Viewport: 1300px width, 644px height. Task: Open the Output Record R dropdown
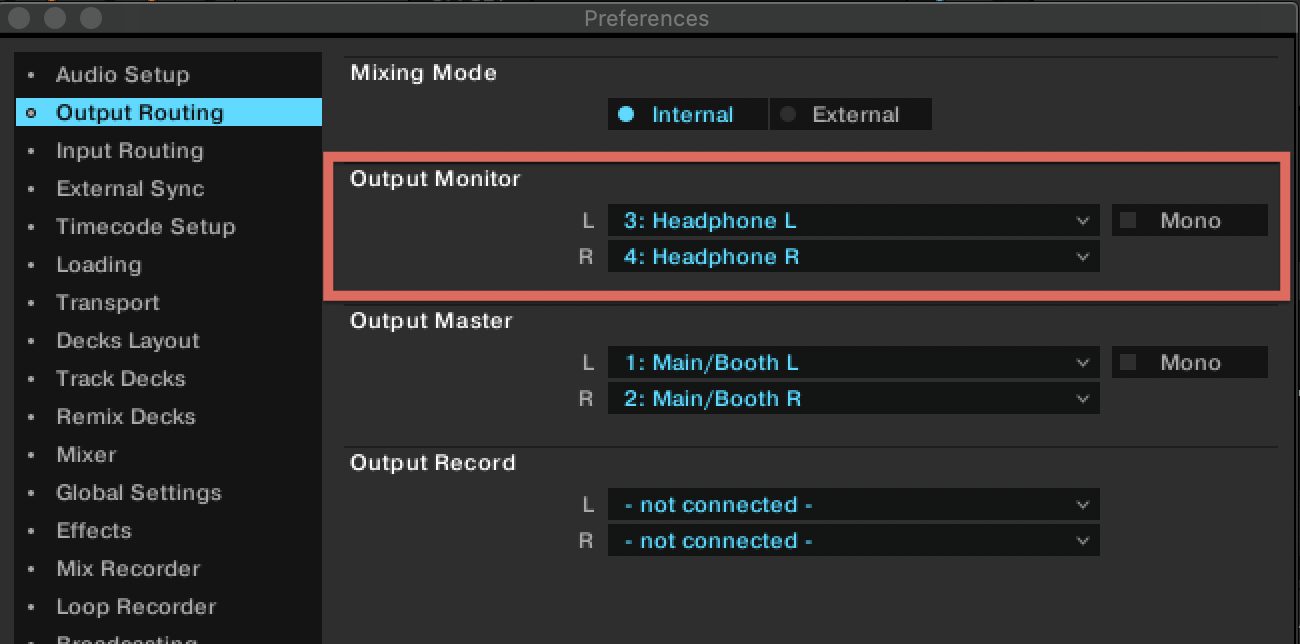(x=853, y=541)
